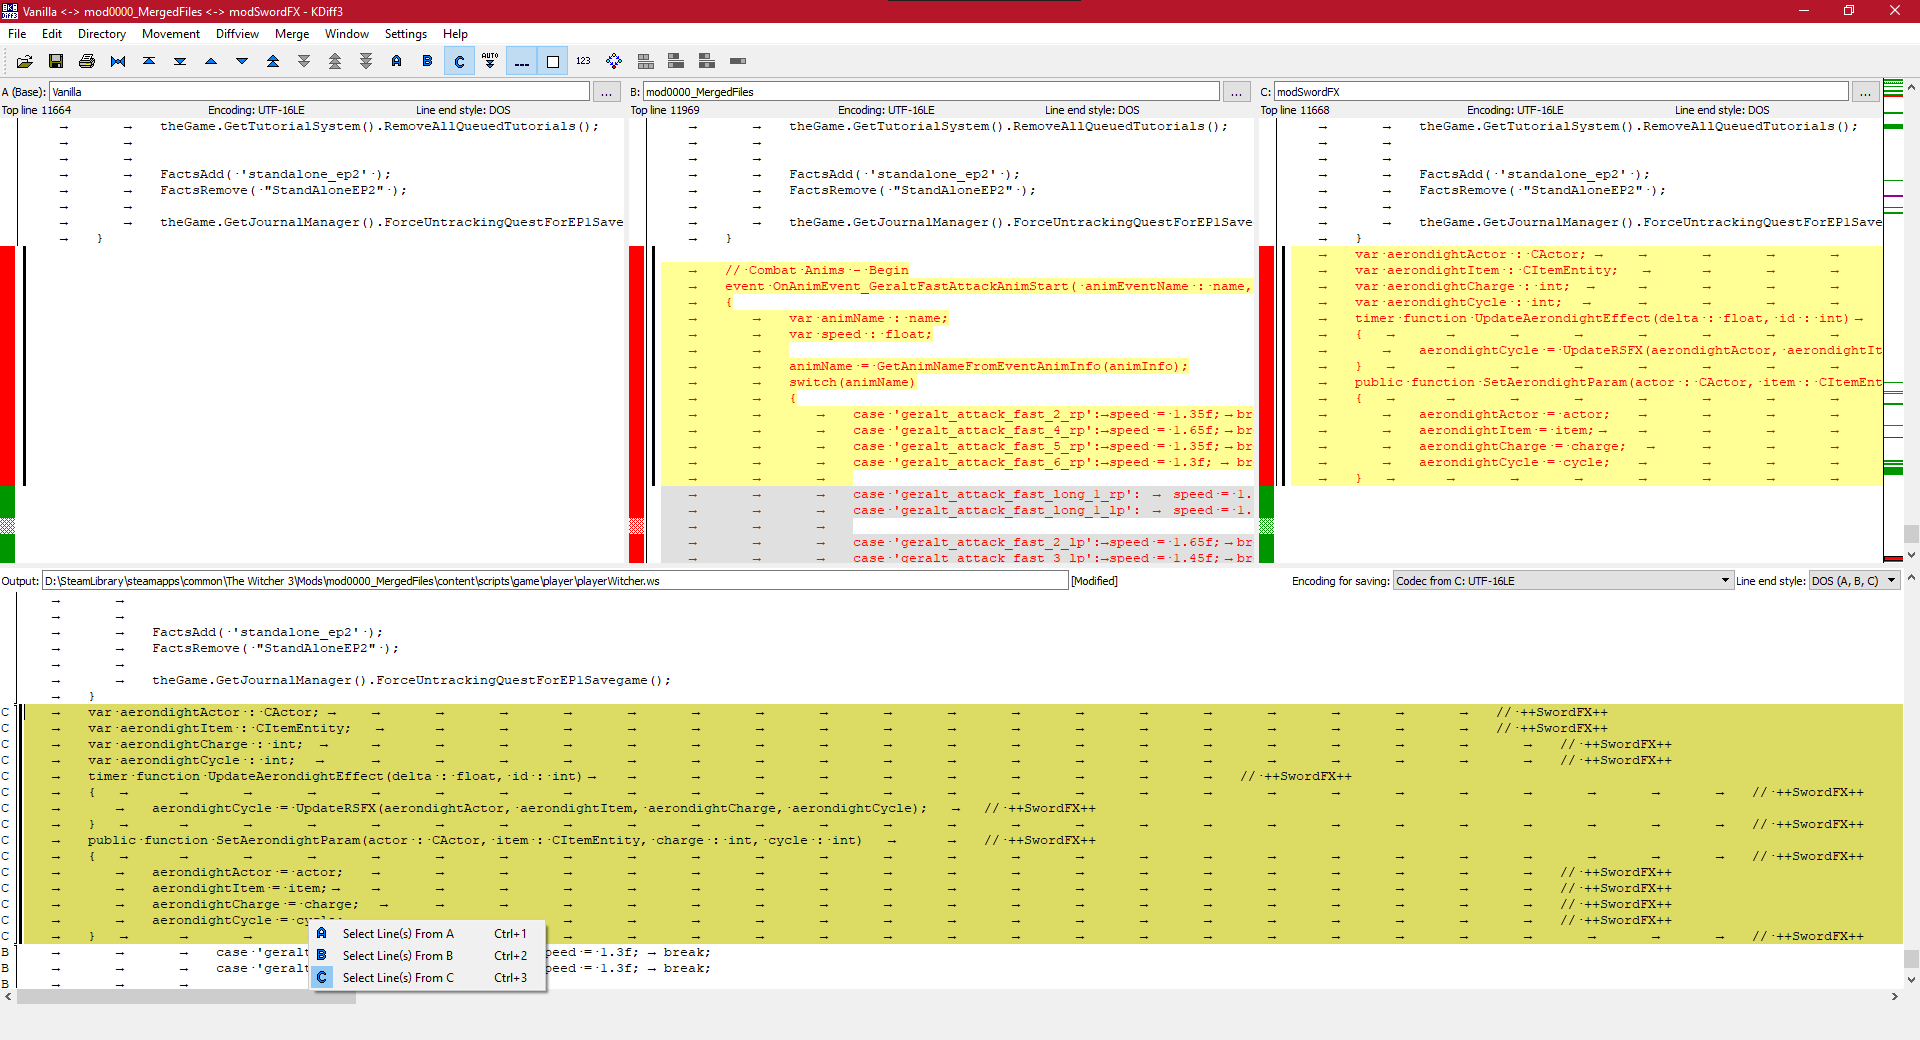1920x1040 pixels.
Task: Select lines from A toolbar icon
Action: (397, 61)
